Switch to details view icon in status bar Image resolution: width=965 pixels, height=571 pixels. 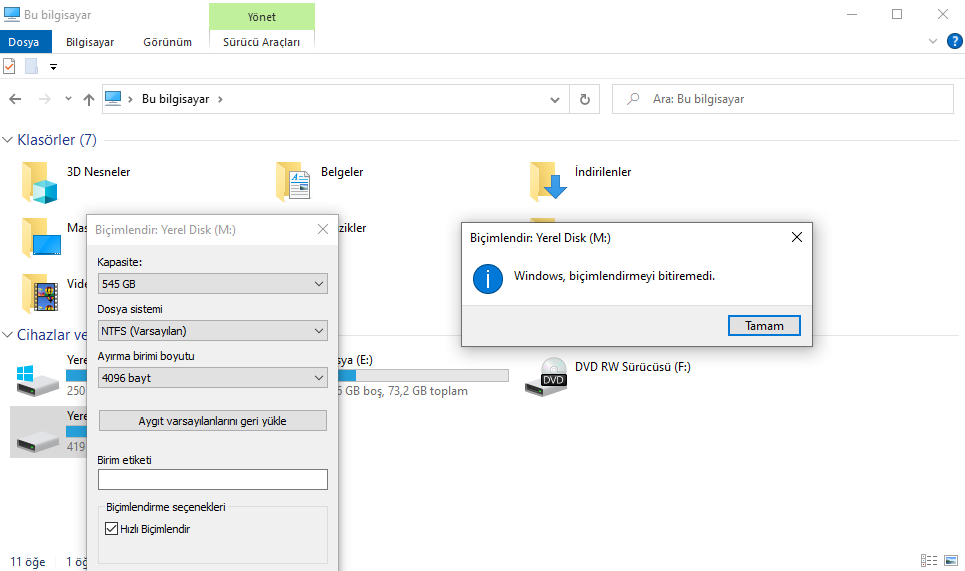point(929,561)
